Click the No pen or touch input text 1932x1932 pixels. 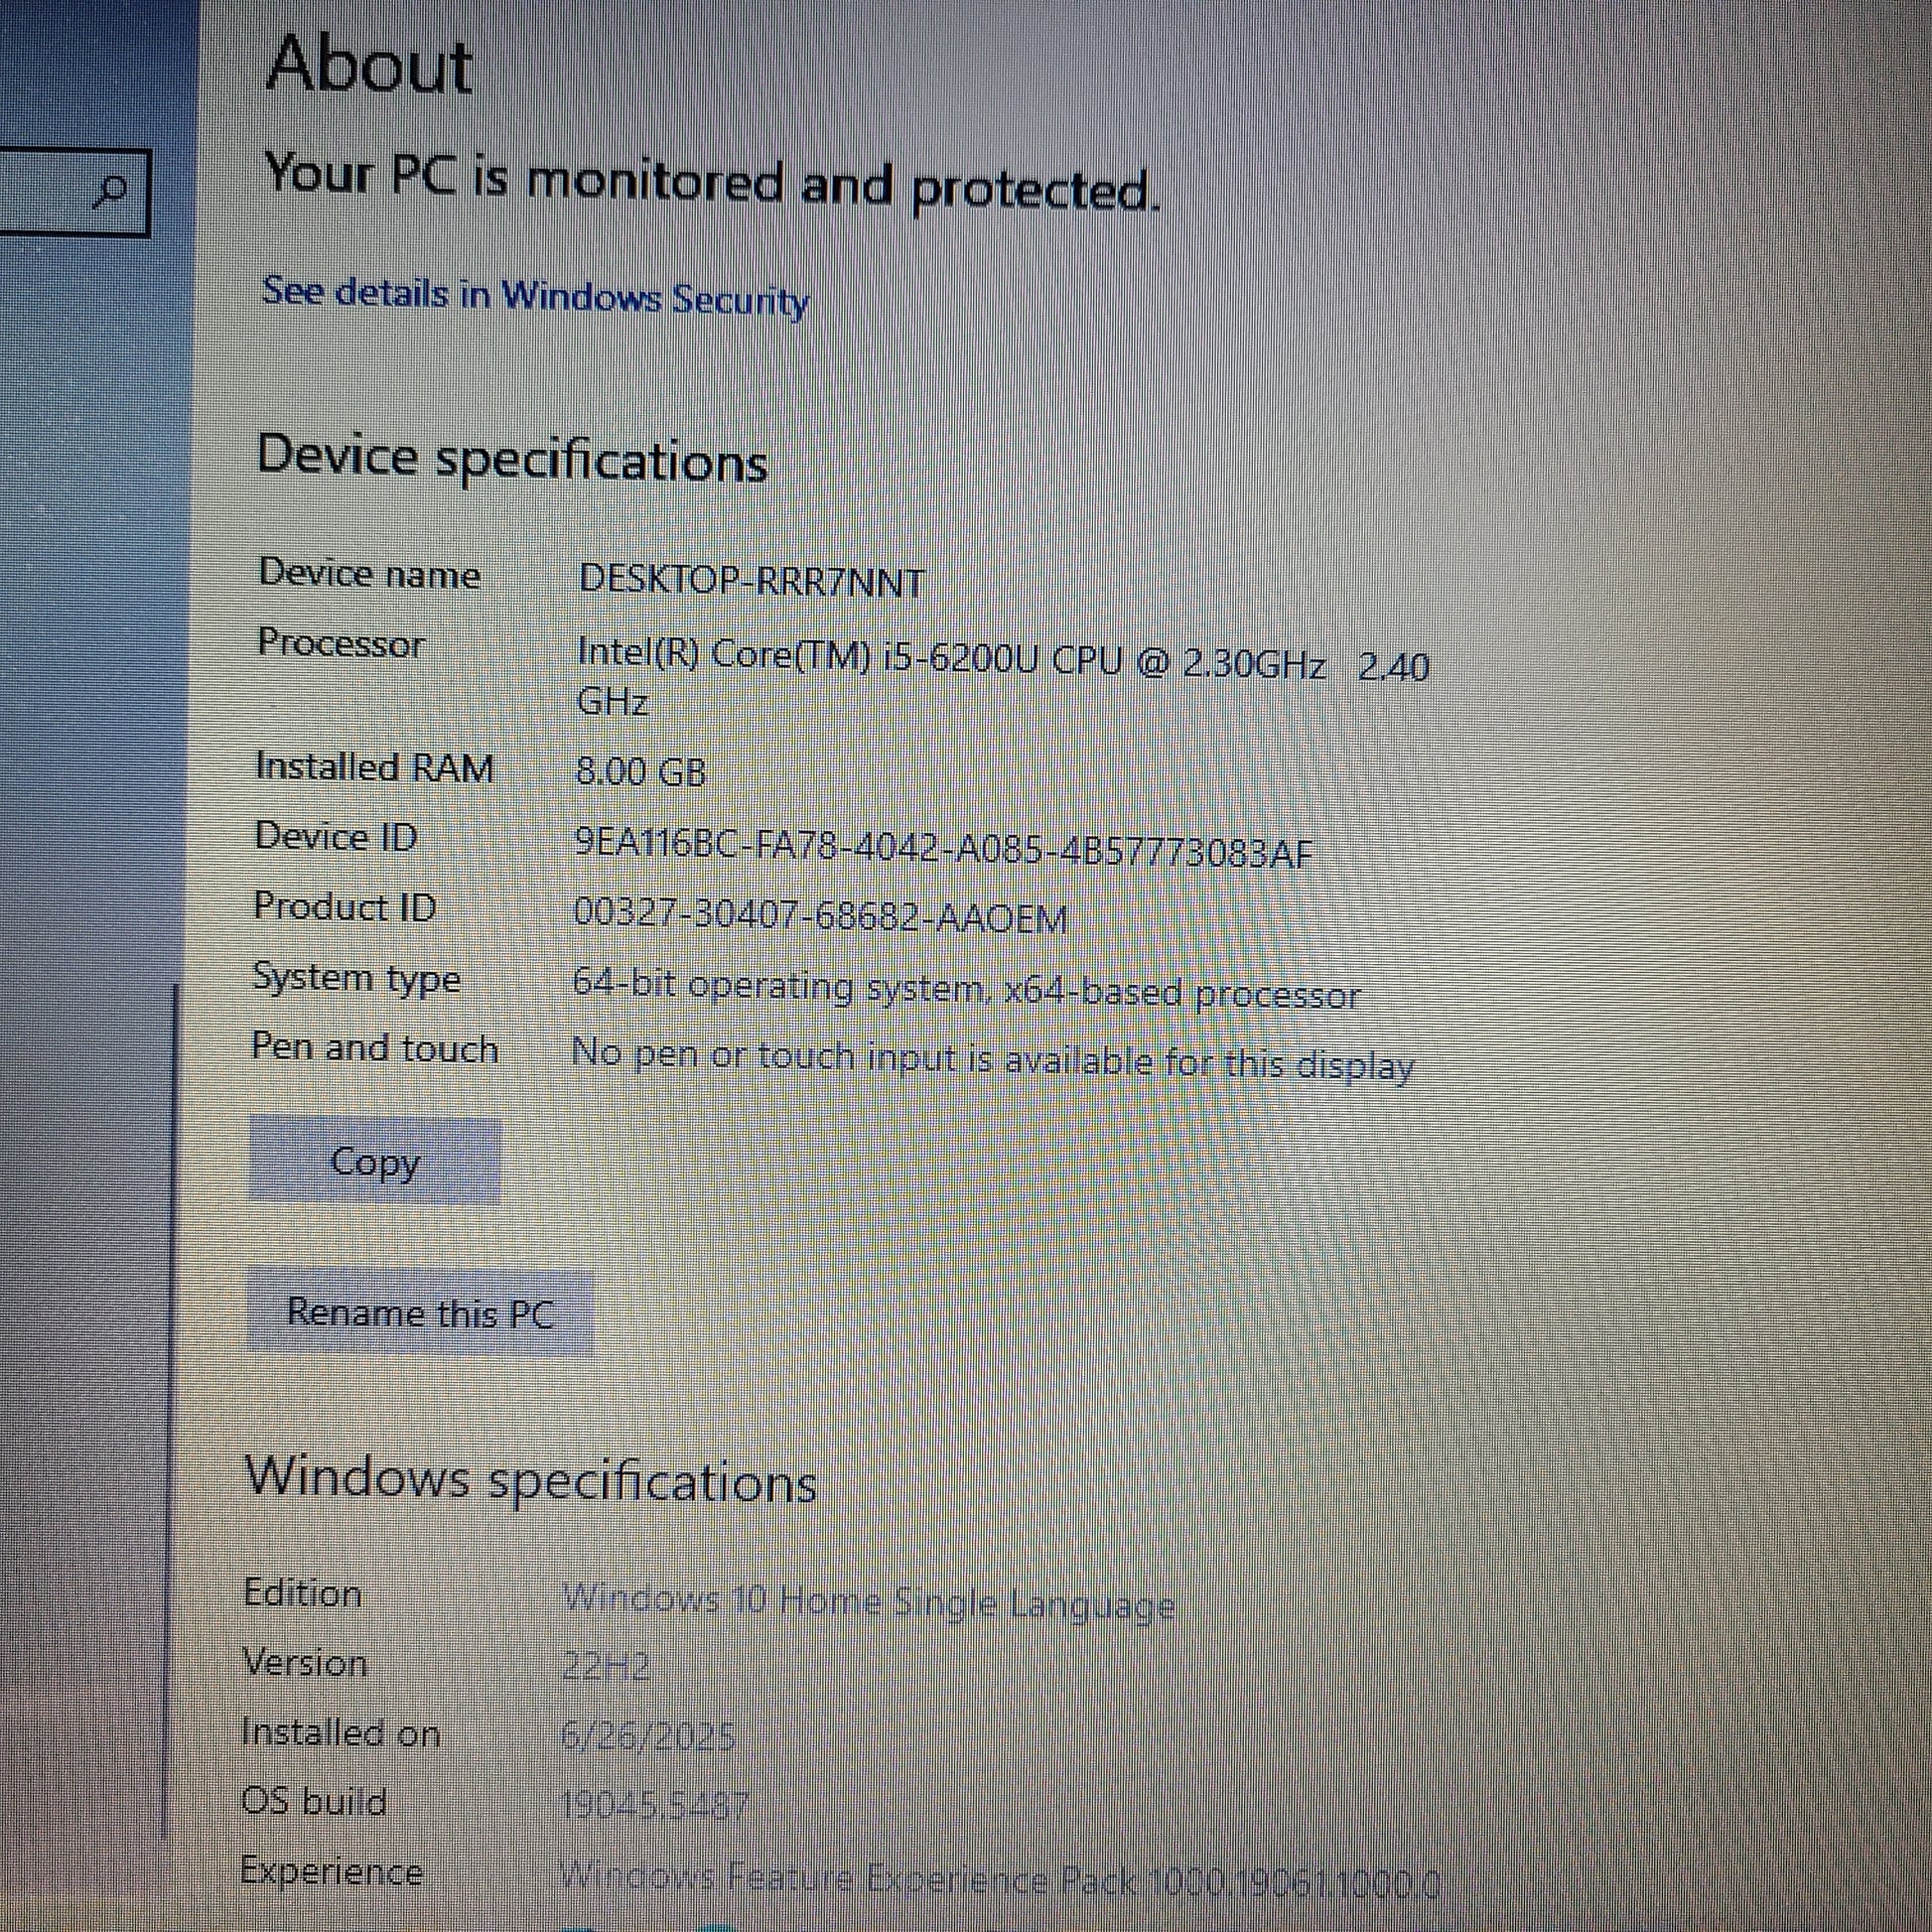tap(991, 1060)
